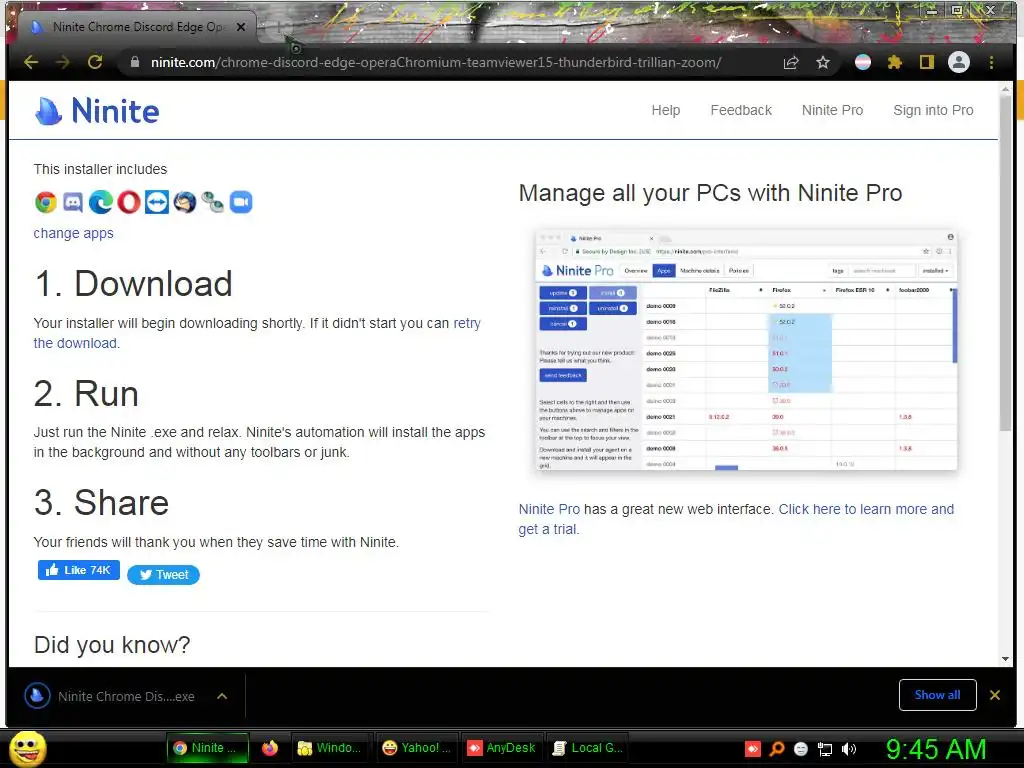
Task: Open Firefox from the taskbar
Action: click(x=270, y=748)
